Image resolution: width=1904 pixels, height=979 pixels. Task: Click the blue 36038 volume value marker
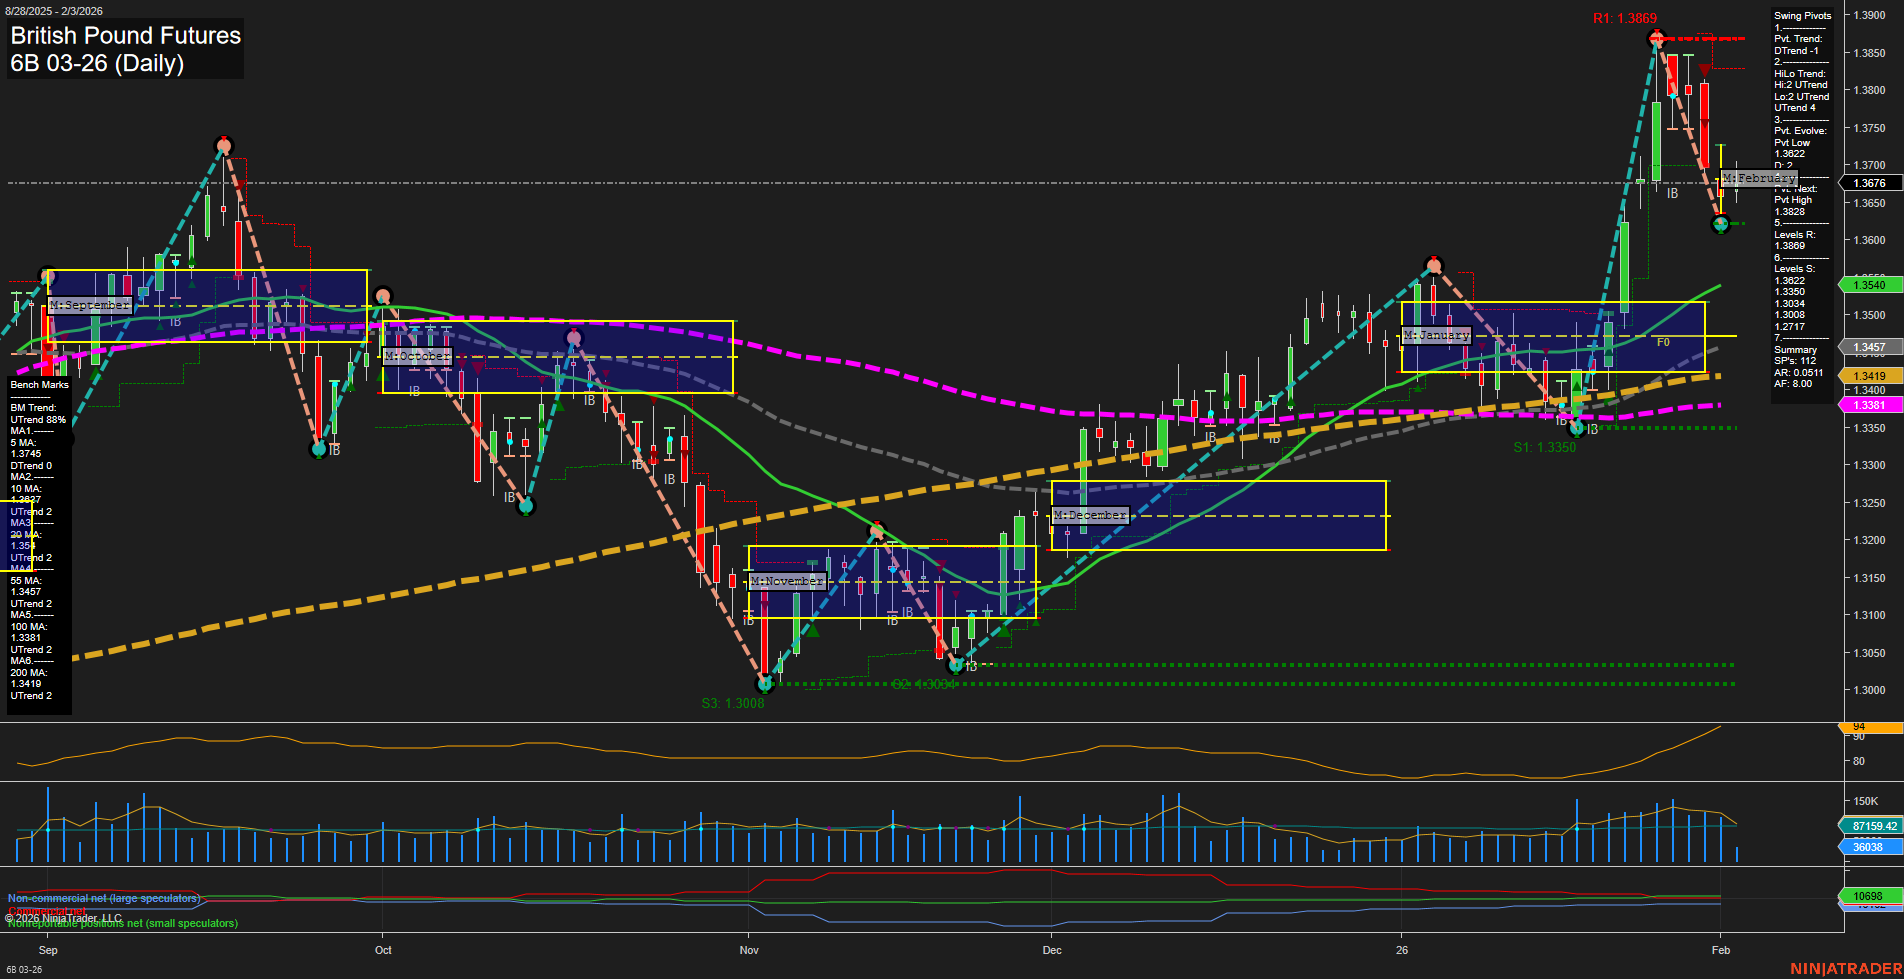(x=1866, y=846)
